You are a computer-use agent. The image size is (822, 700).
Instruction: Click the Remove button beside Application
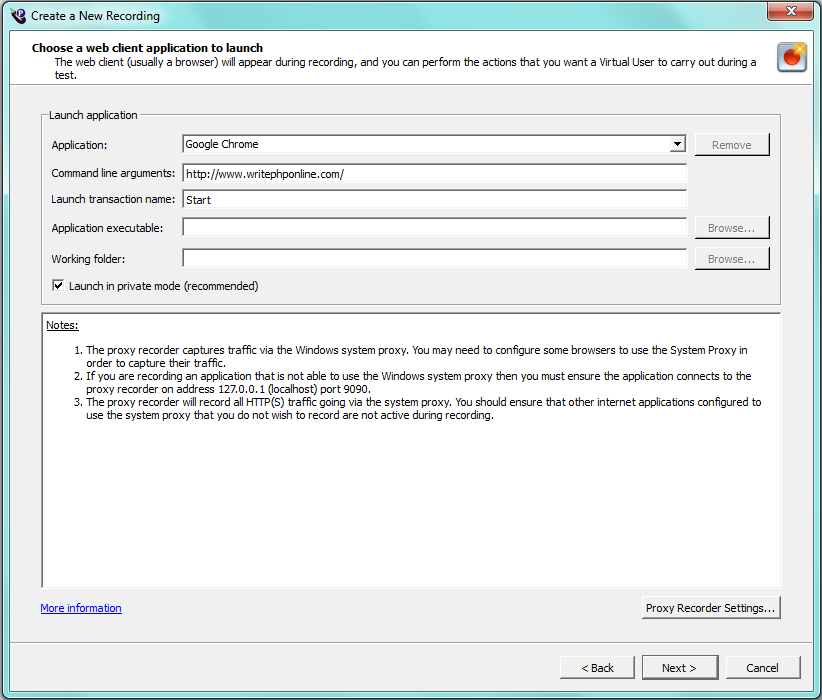[731, 145]
